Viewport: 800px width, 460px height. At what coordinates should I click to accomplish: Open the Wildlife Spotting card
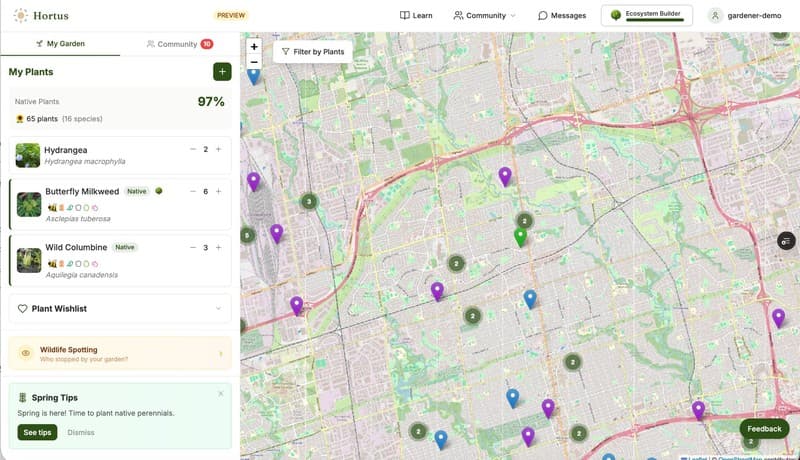120,353
